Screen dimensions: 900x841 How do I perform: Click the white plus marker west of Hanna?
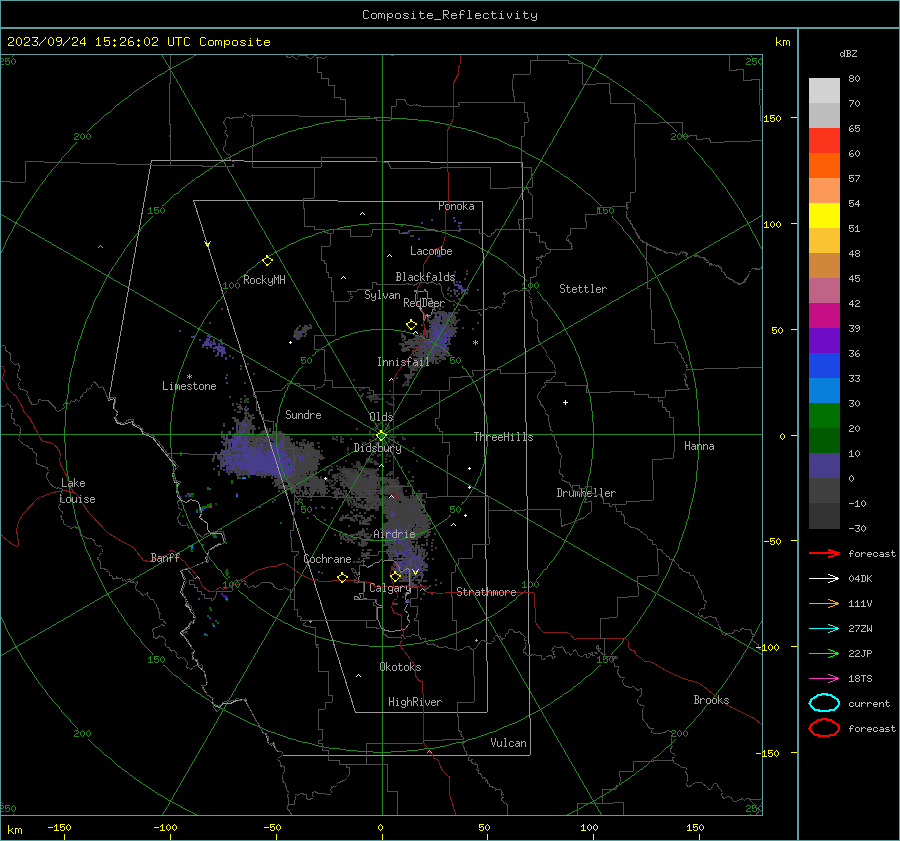click(x=565, y=402)
